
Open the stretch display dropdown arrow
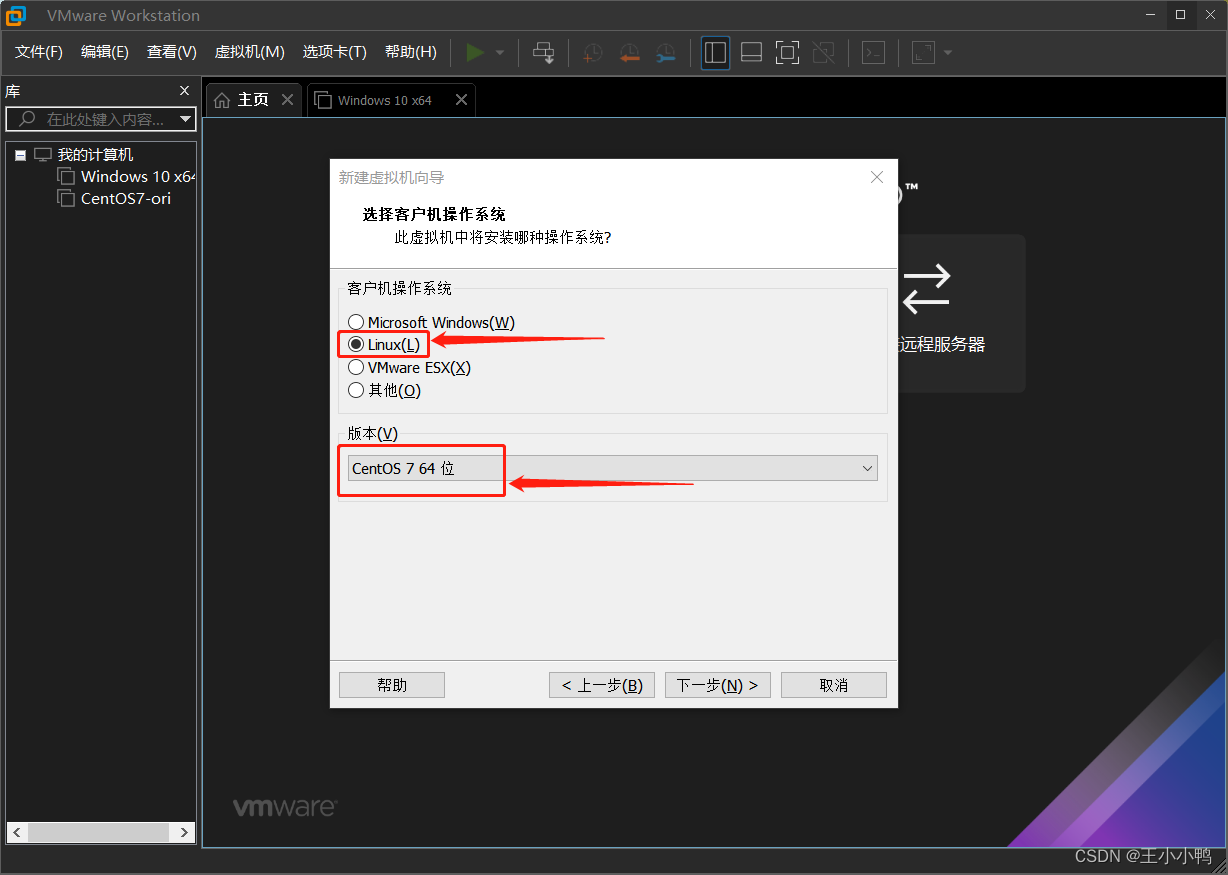[x=948, y=53]
